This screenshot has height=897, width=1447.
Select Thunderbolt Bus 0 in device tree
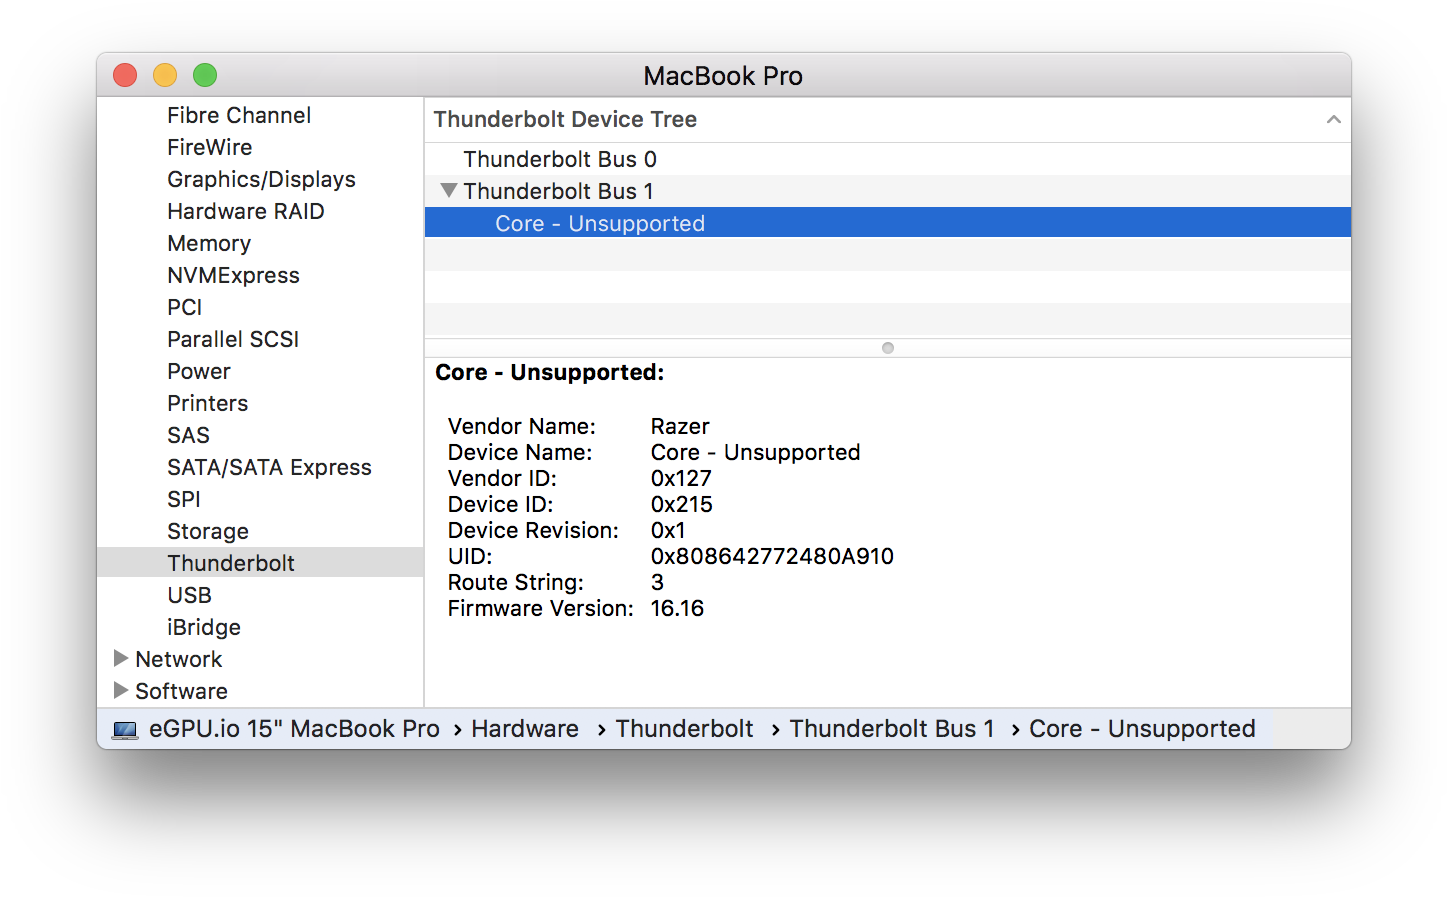(560, 158)
